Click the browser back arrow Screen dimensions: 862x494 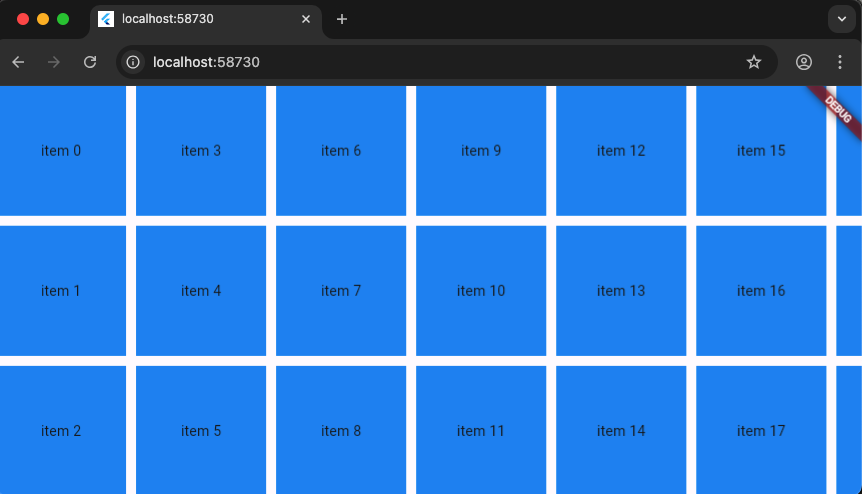18,62
